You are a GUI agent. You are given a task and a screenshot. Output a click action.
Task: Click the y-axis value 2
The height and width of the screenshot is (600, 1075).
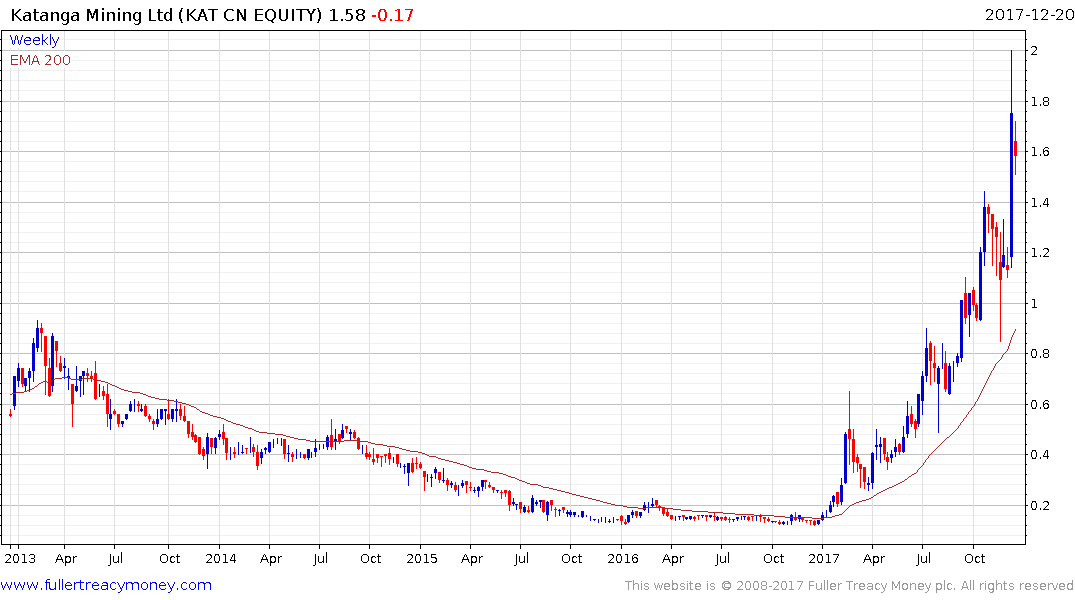(1034, 51)
